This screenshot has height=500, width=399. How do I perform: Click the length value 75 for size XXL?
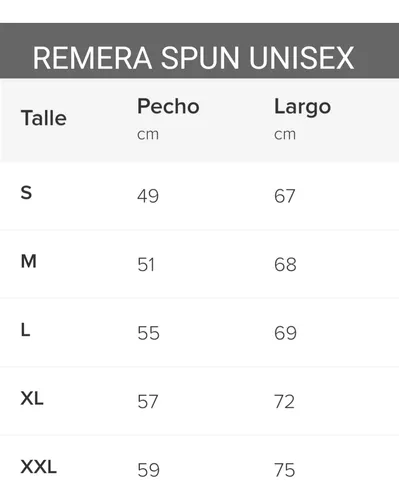pos(285,470)
